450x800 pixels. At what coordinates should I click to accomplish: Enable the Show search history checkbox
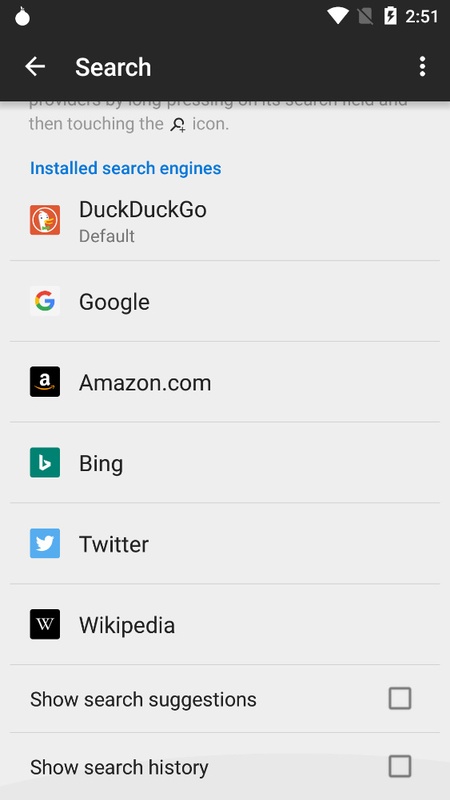click(399, 766)
